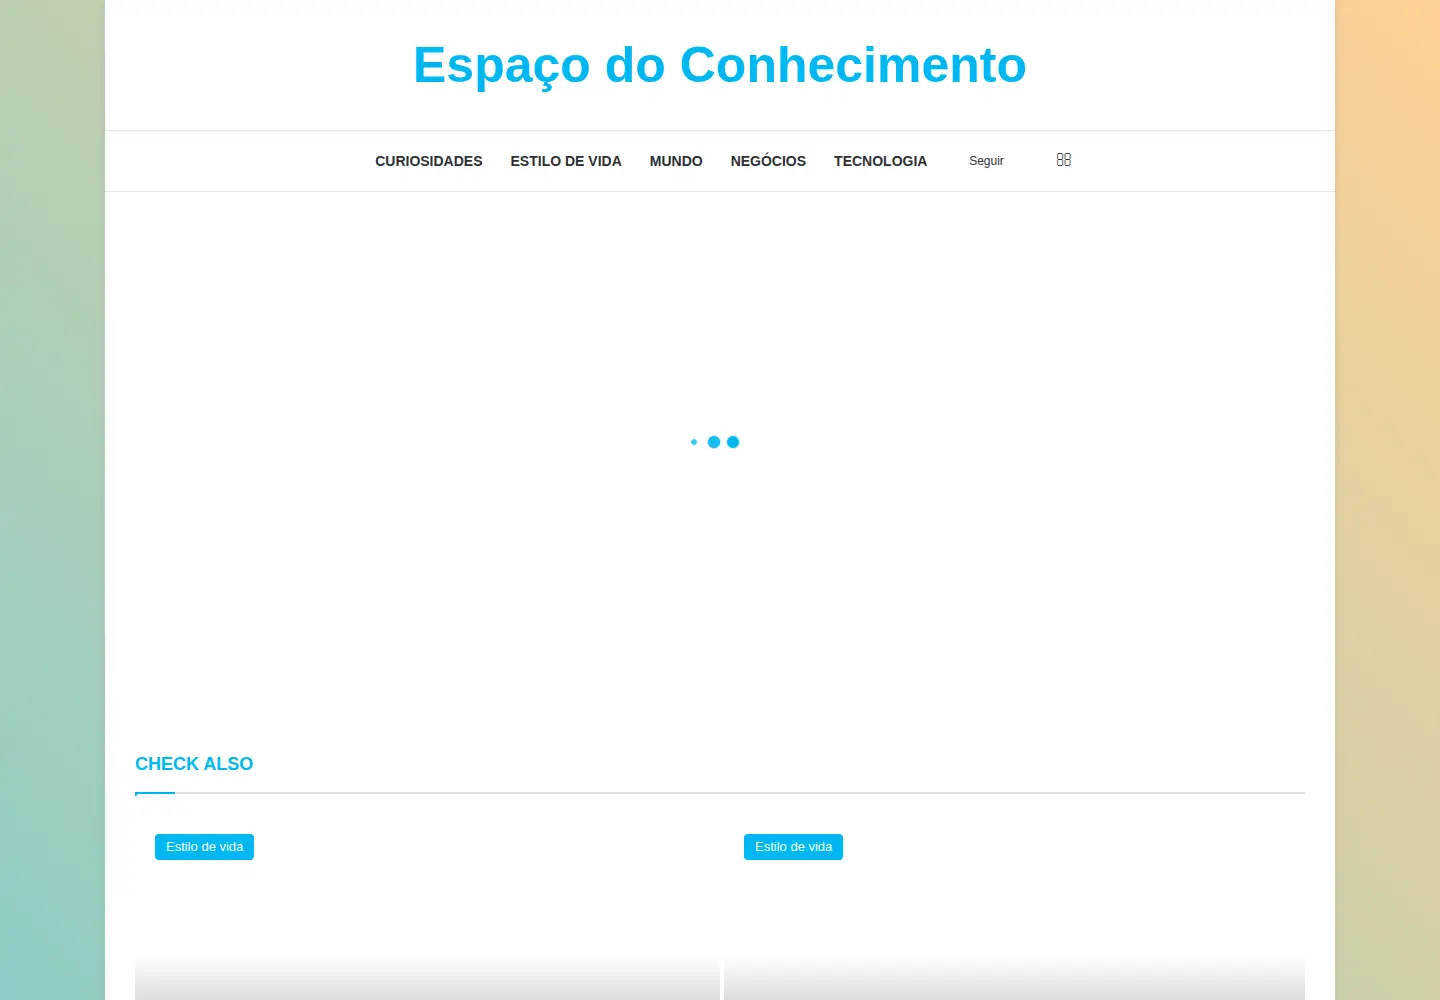Select Mundo in the navigation bar
The height and width of the screenshot is (1000, 1440).
click(676, 161)
